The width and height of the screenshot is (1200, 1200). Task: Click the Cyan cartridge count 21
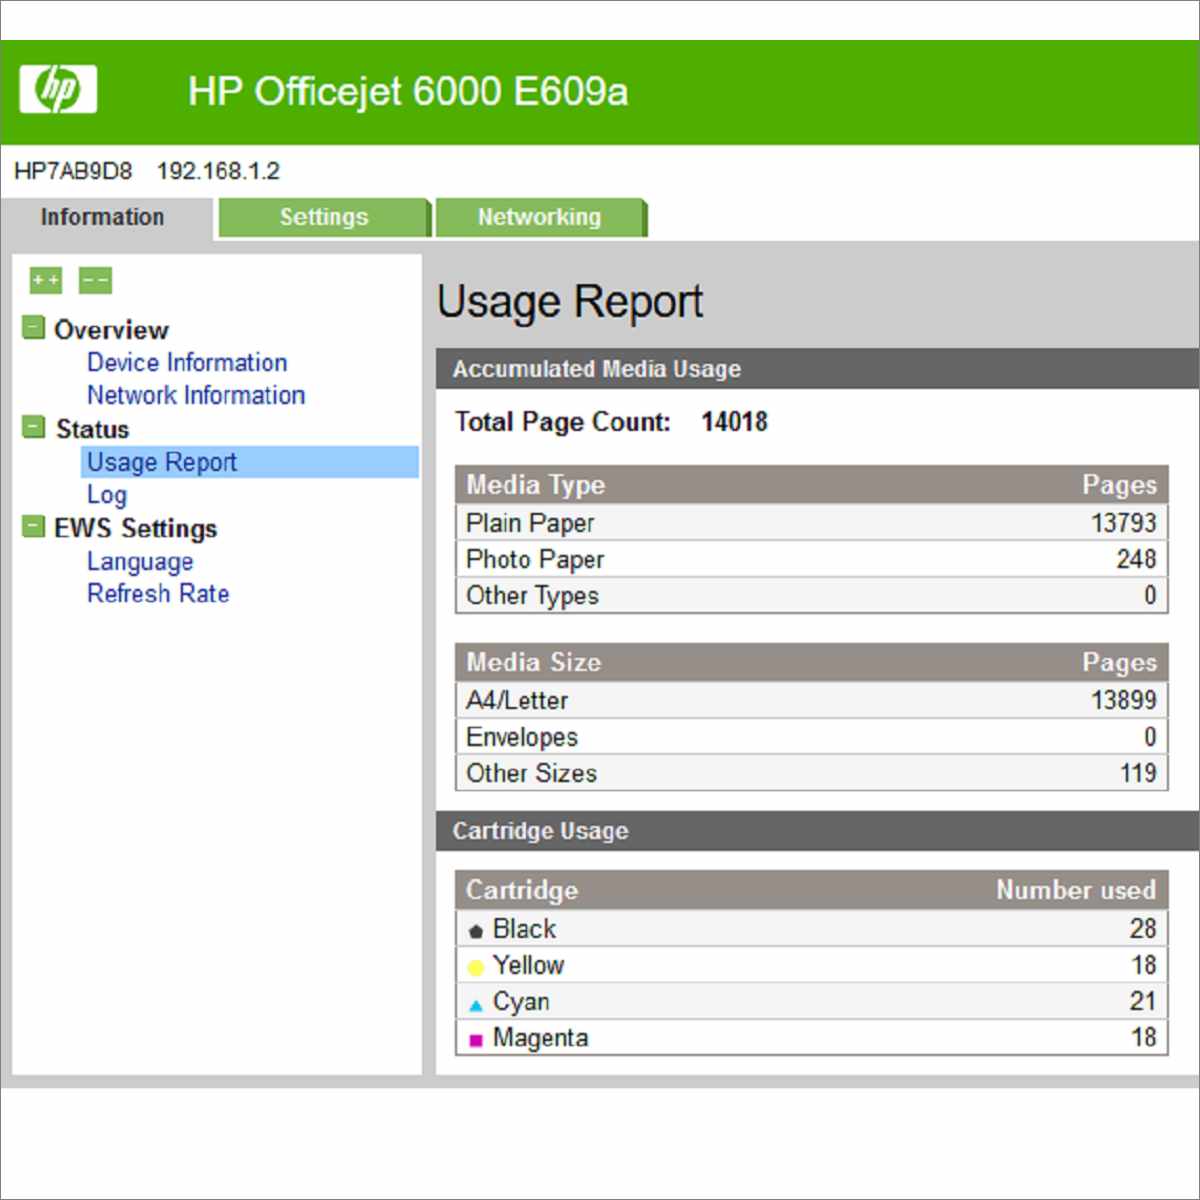click(1143, 1001)
